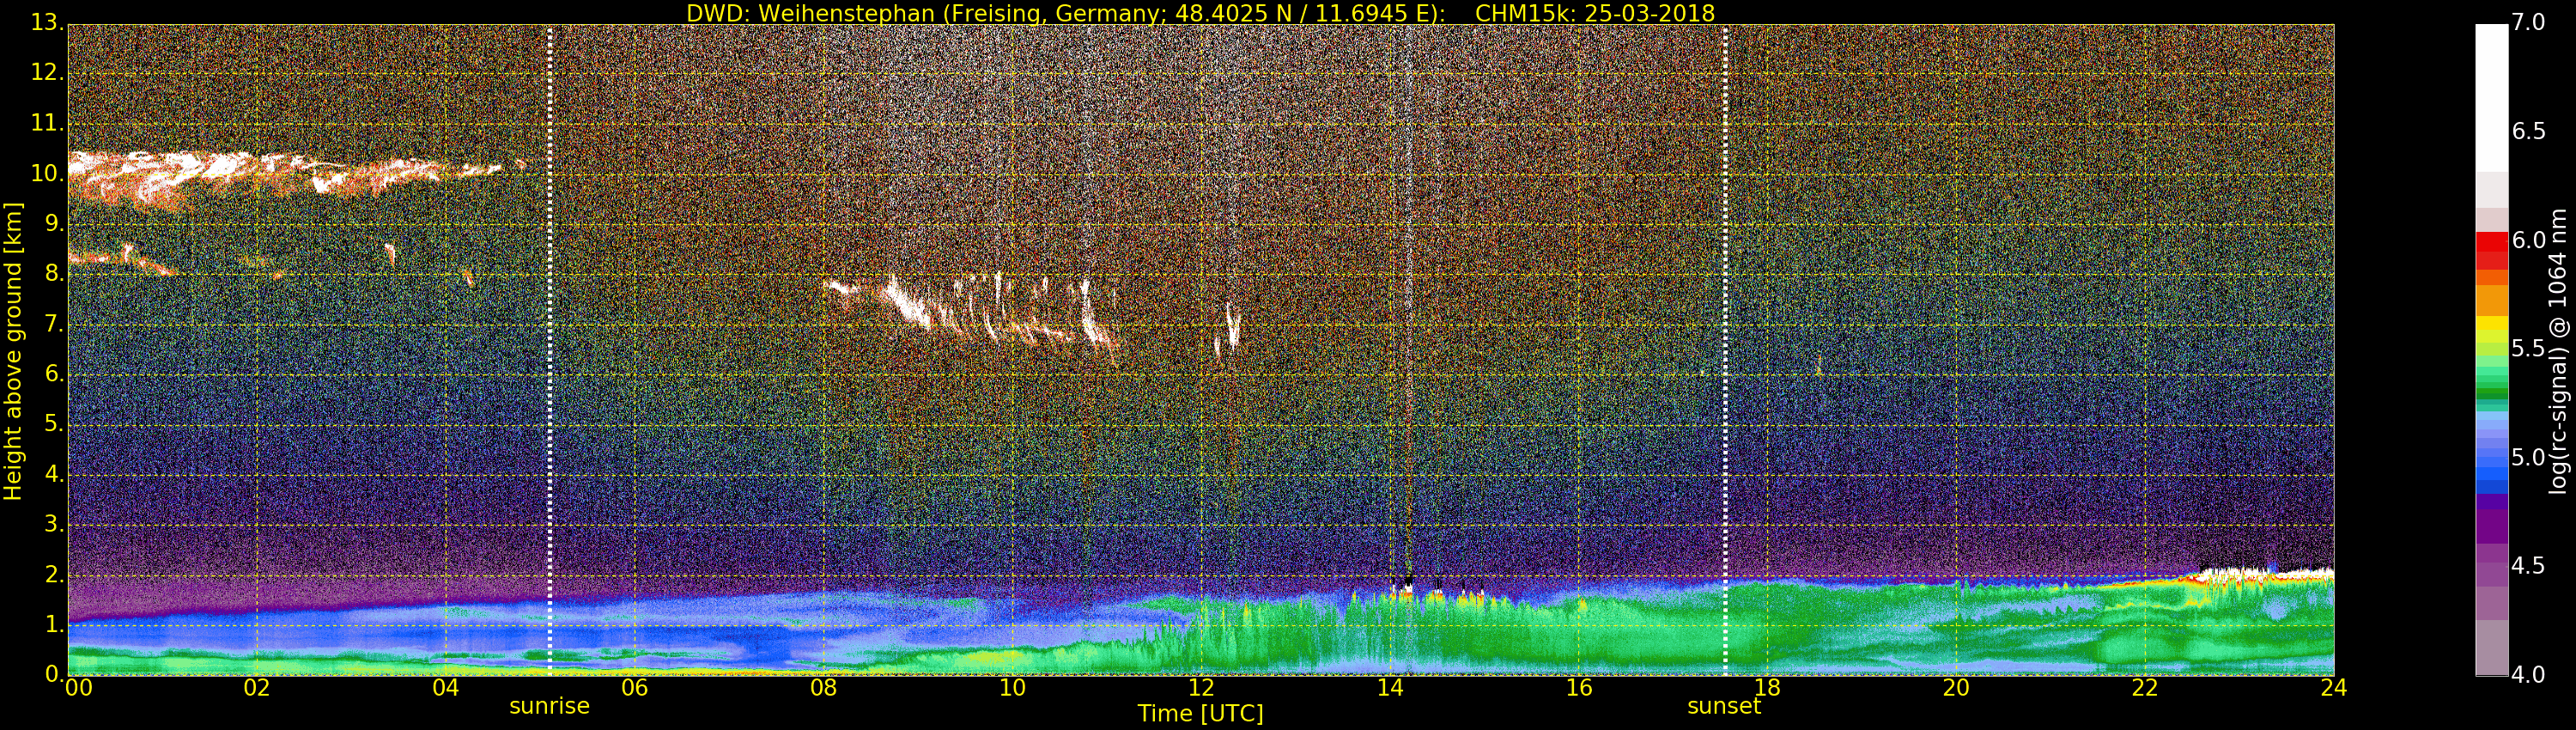This screenshot has width=2576, height=730.
Task: Click the '5.5' colorbar tick label
Action: click(2529, 348)
